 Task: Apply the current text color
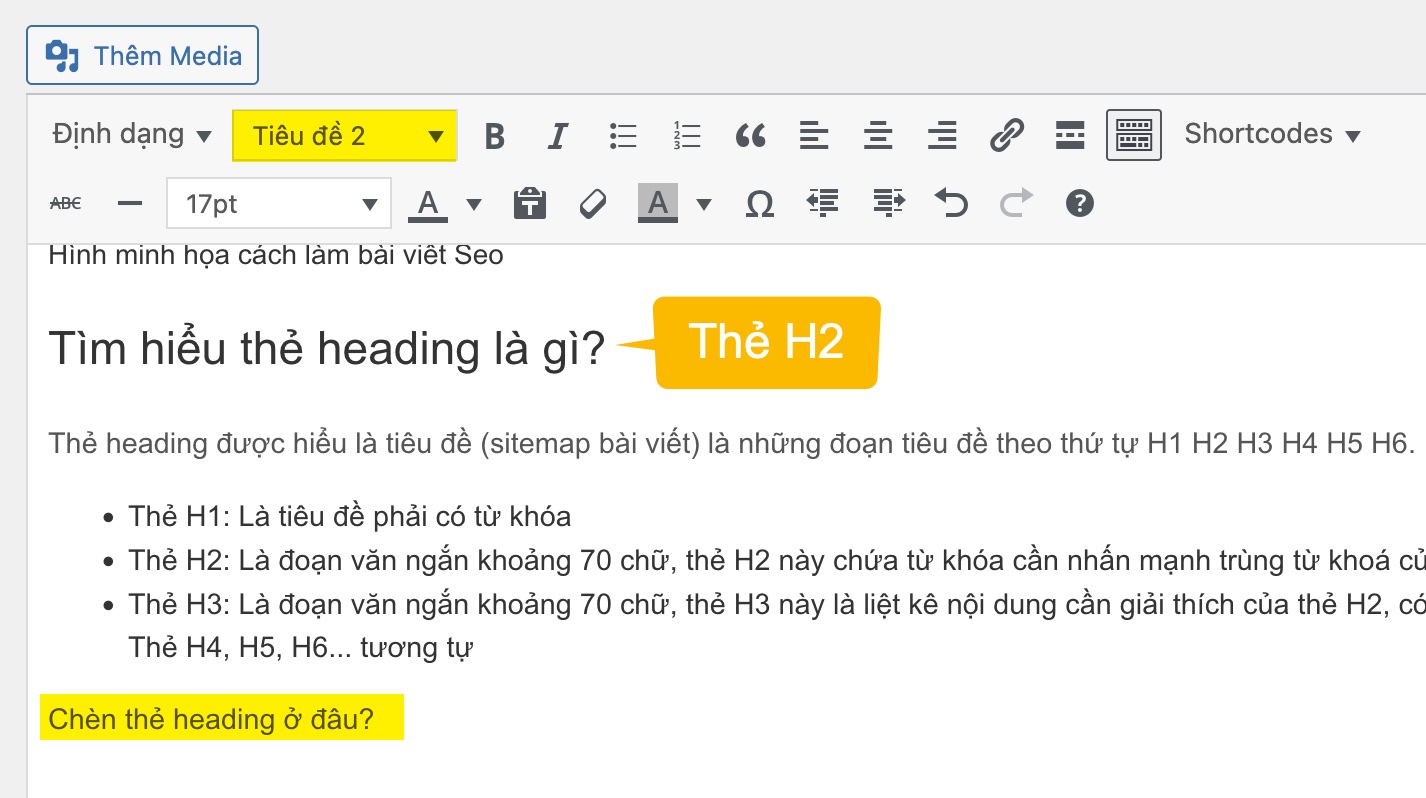coord(428,204)
